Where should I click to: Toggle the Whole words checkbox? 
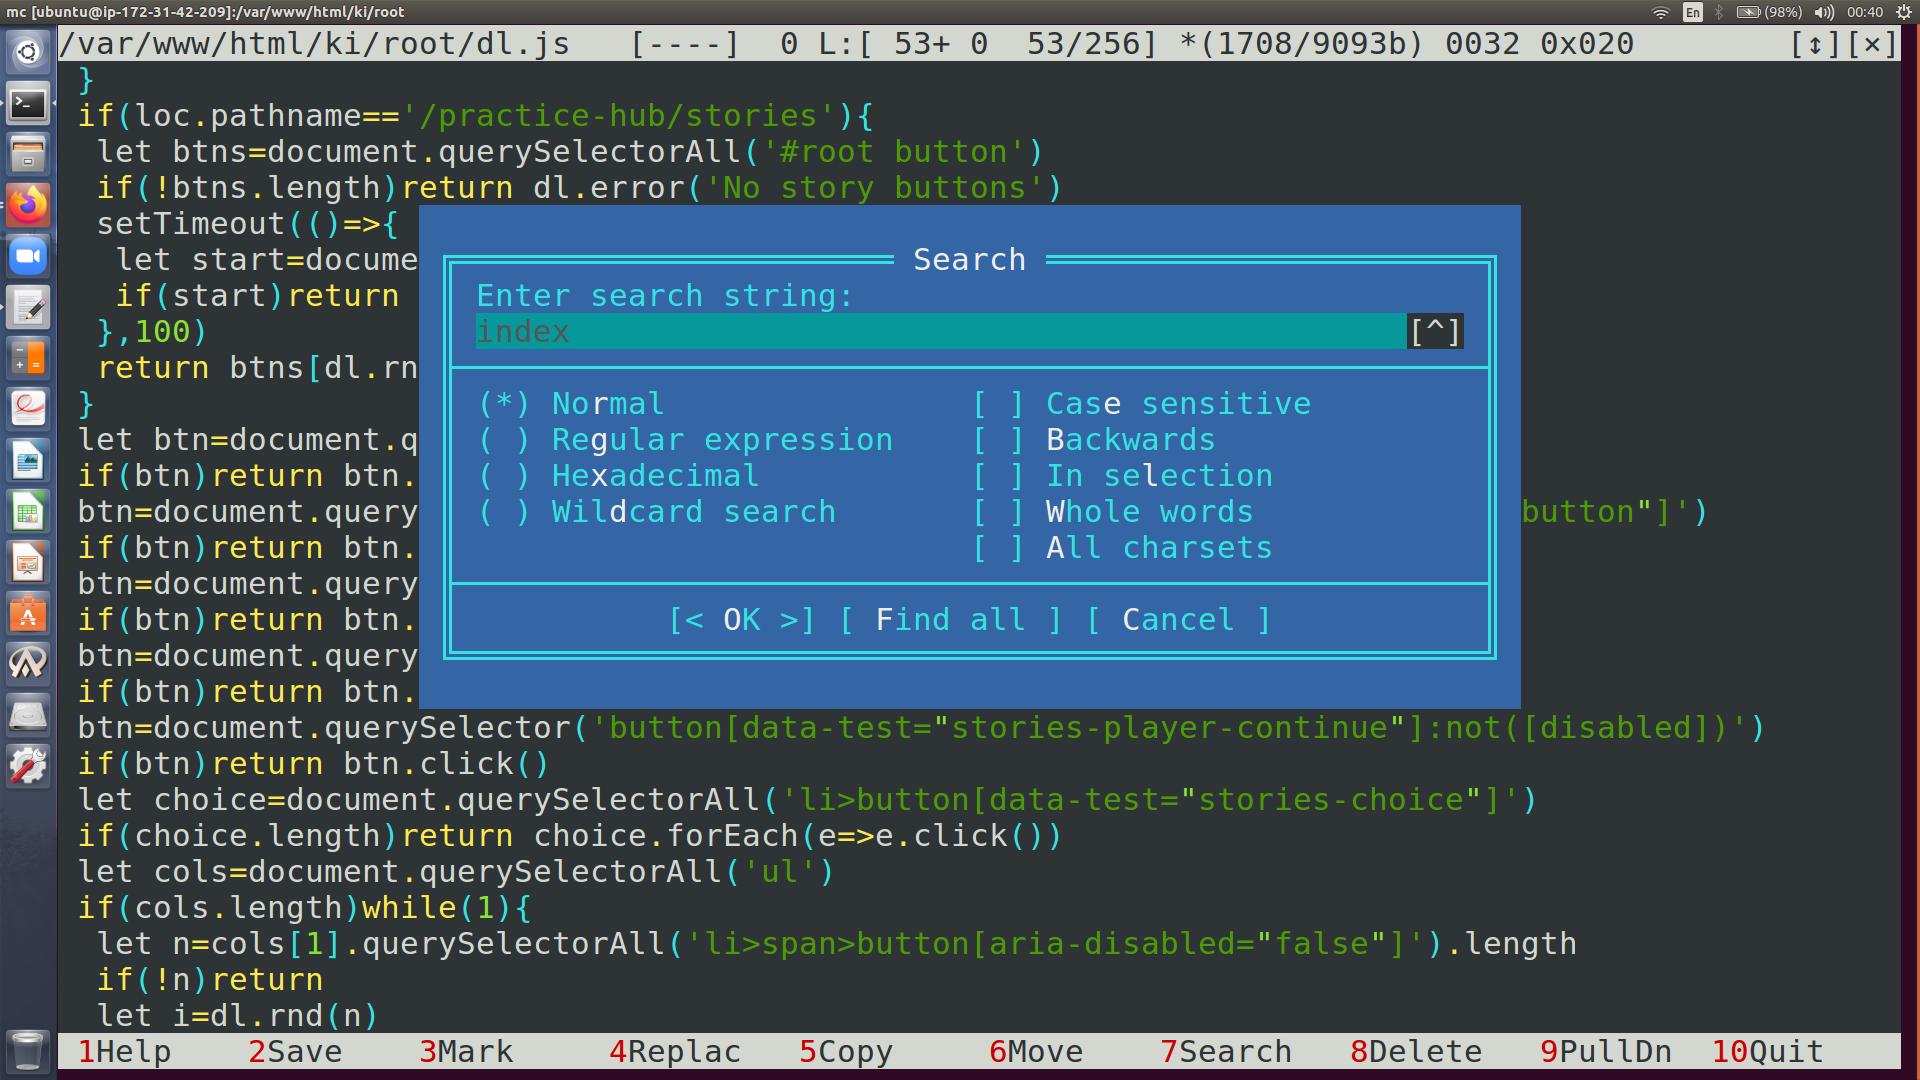(999, 512)
